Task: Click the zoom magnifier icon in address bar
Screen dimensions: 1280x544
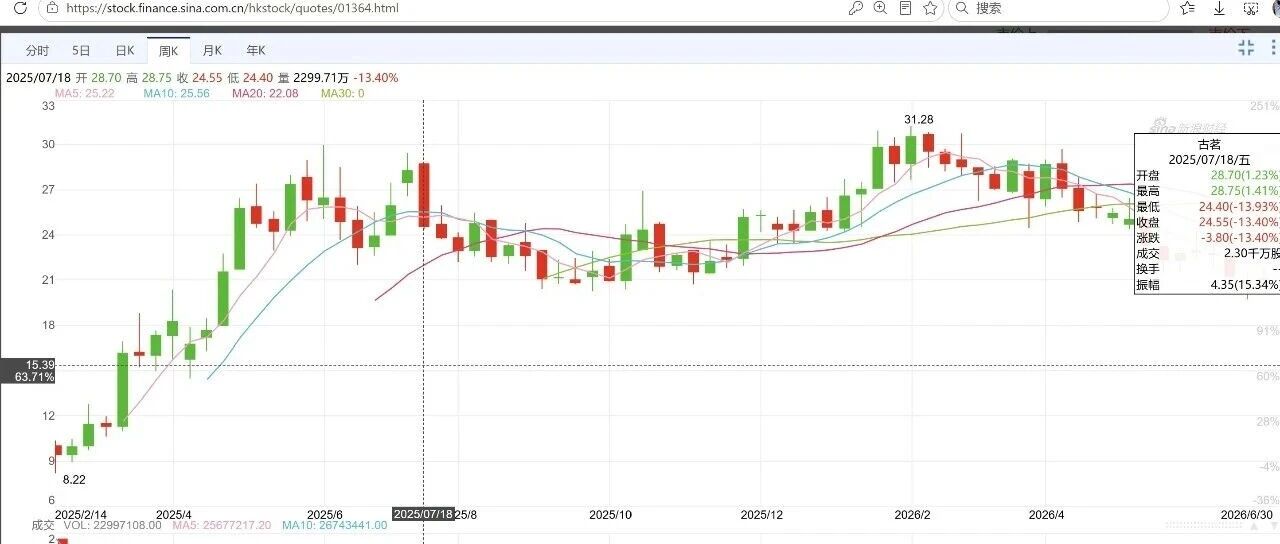Action: tap(880, 8)
